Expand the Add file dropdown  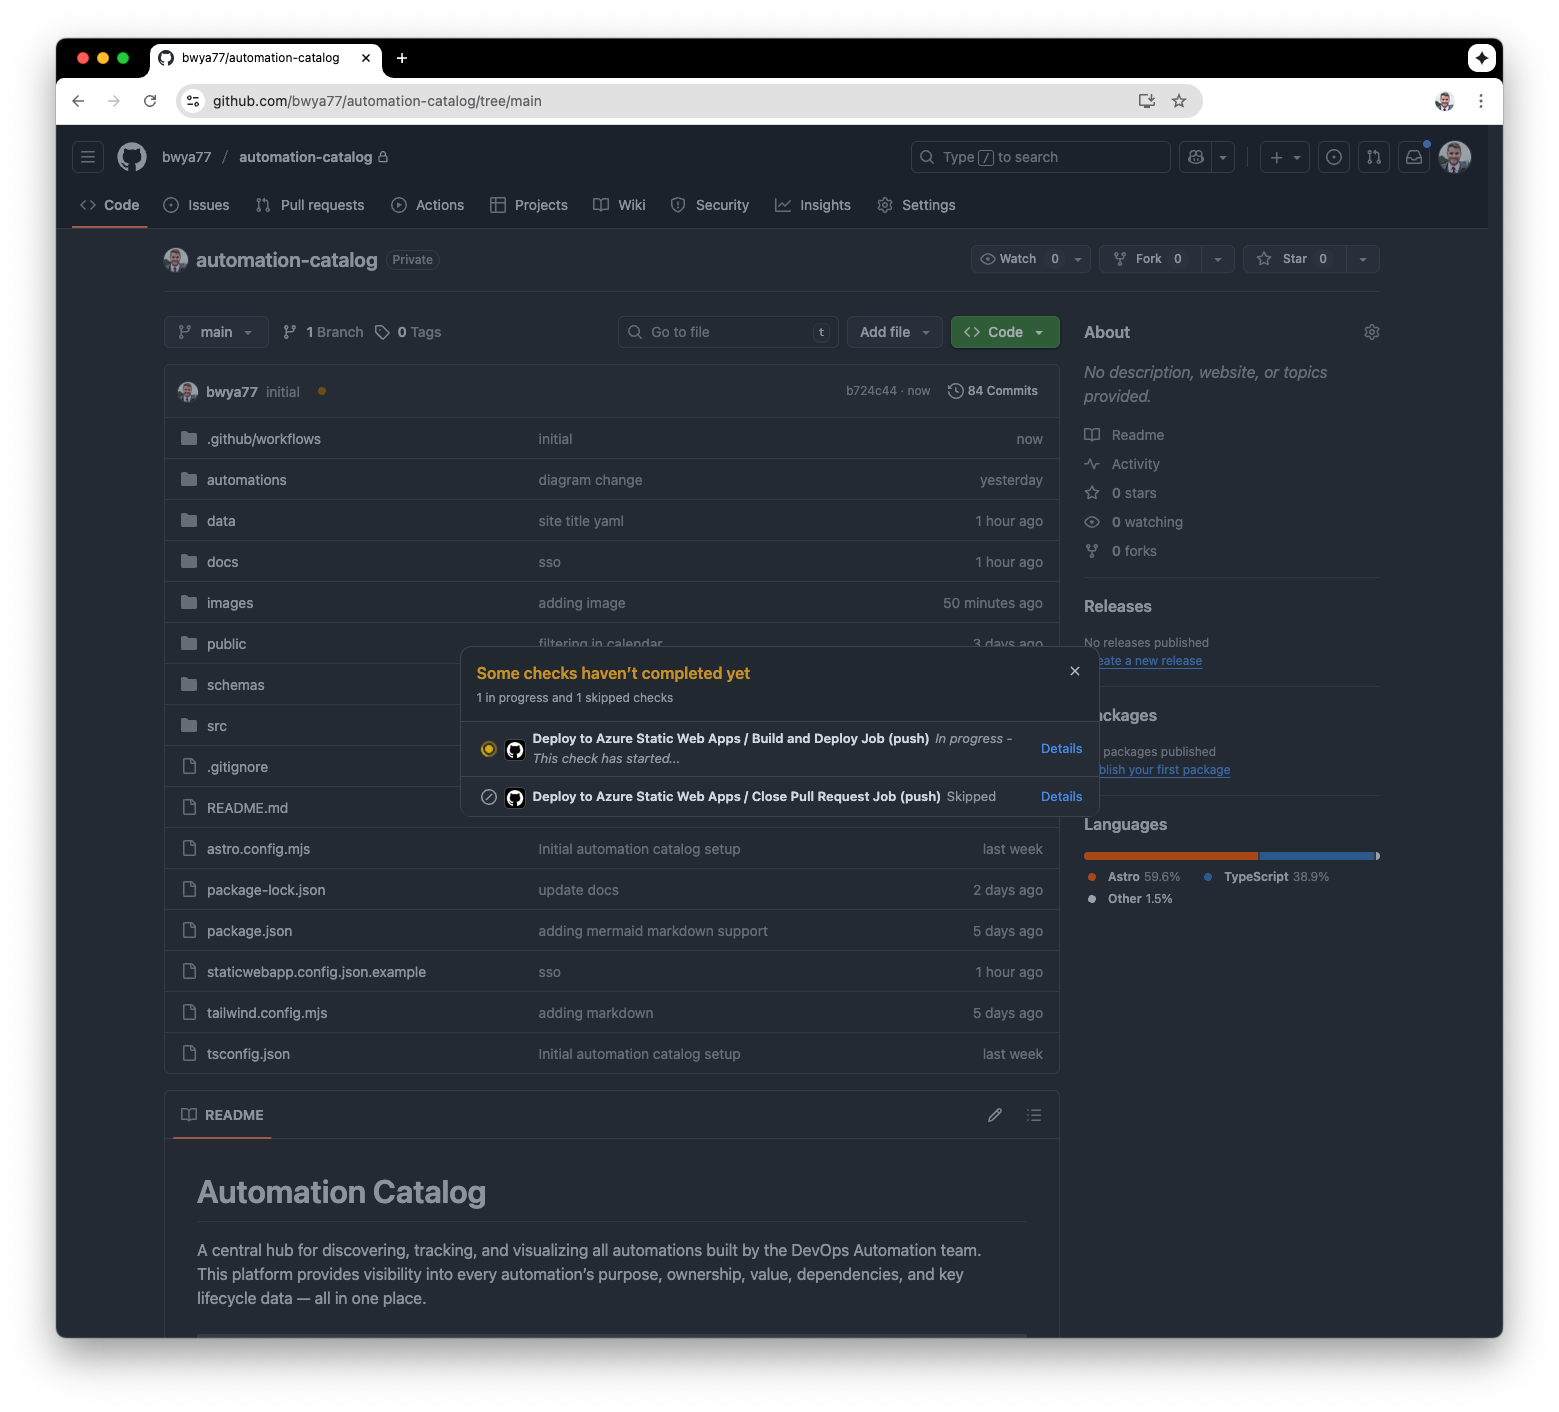pos(894,332)
